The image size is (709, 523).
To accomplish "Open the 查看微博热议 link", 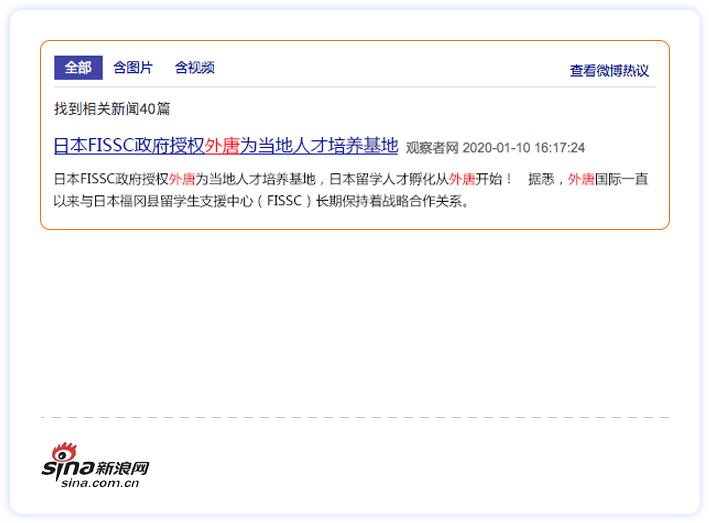I will (609, 70).
